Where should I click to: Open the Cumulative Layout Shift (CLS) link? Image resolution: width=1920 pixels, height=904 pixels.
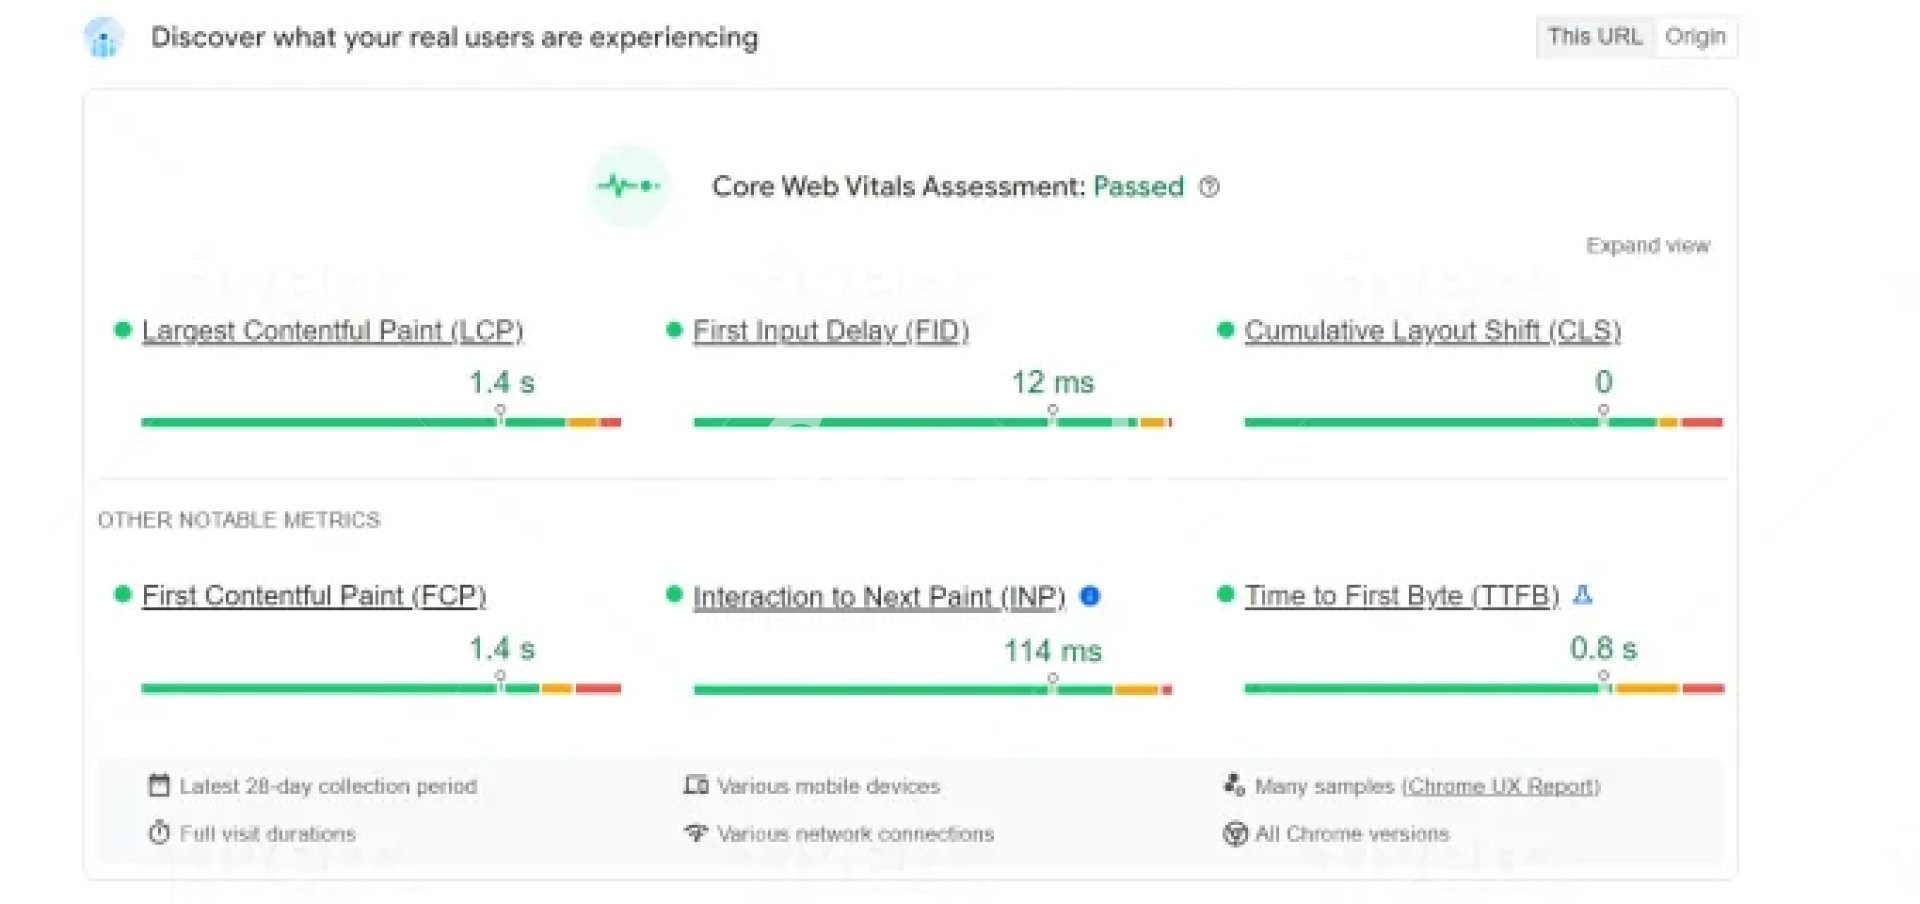click(1432, 331)
